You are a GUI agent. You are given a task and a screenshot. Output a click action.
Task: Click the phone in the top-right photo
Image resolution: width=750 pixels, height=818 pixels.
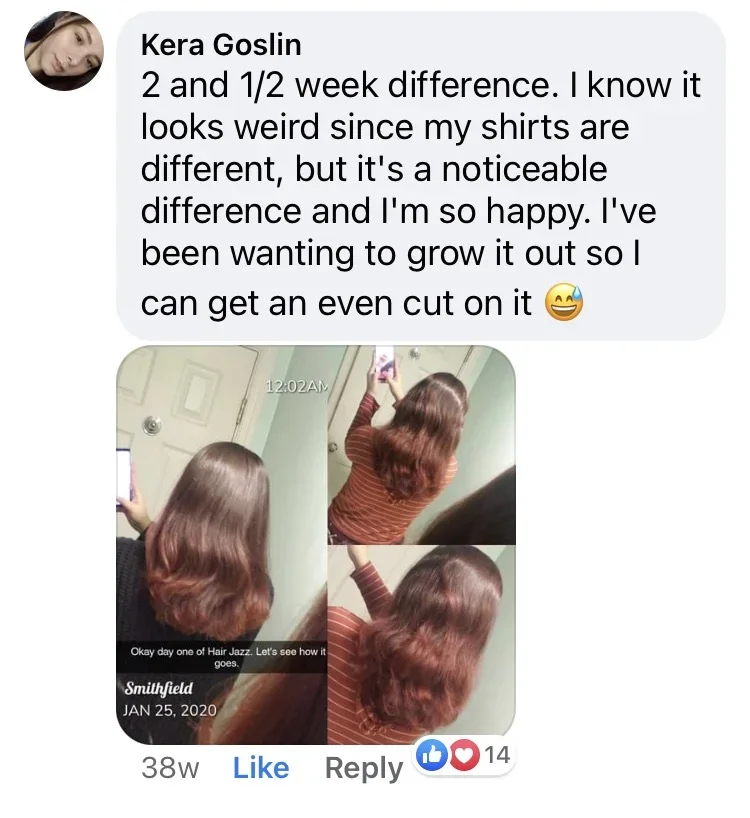(x=385, y=363)
